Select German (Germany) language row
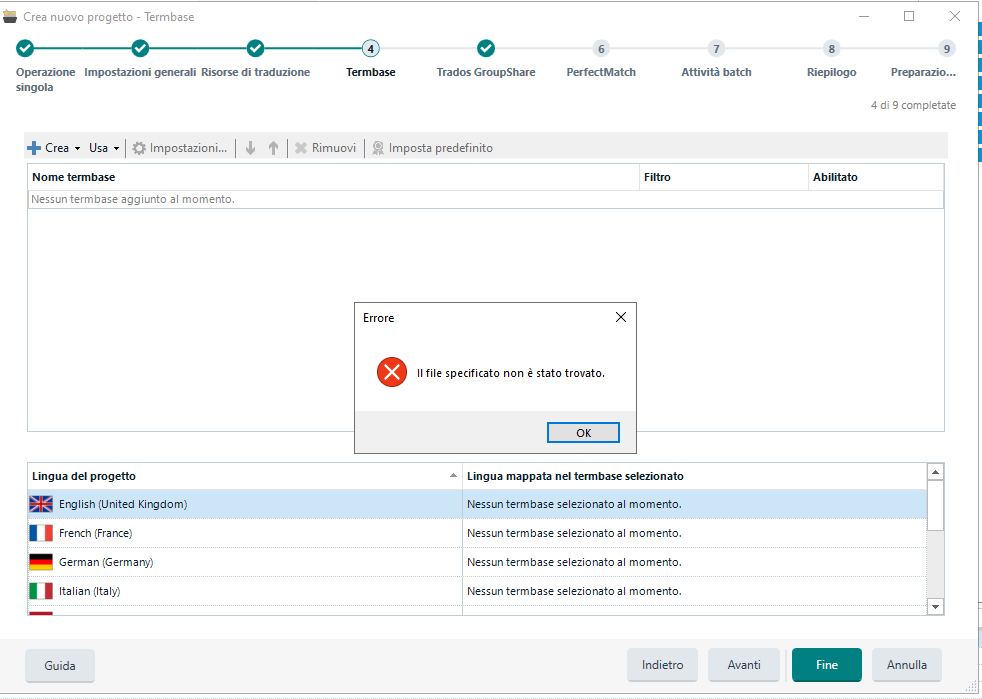The height and width of the screenshot is (699, 982). coord(477,562)
